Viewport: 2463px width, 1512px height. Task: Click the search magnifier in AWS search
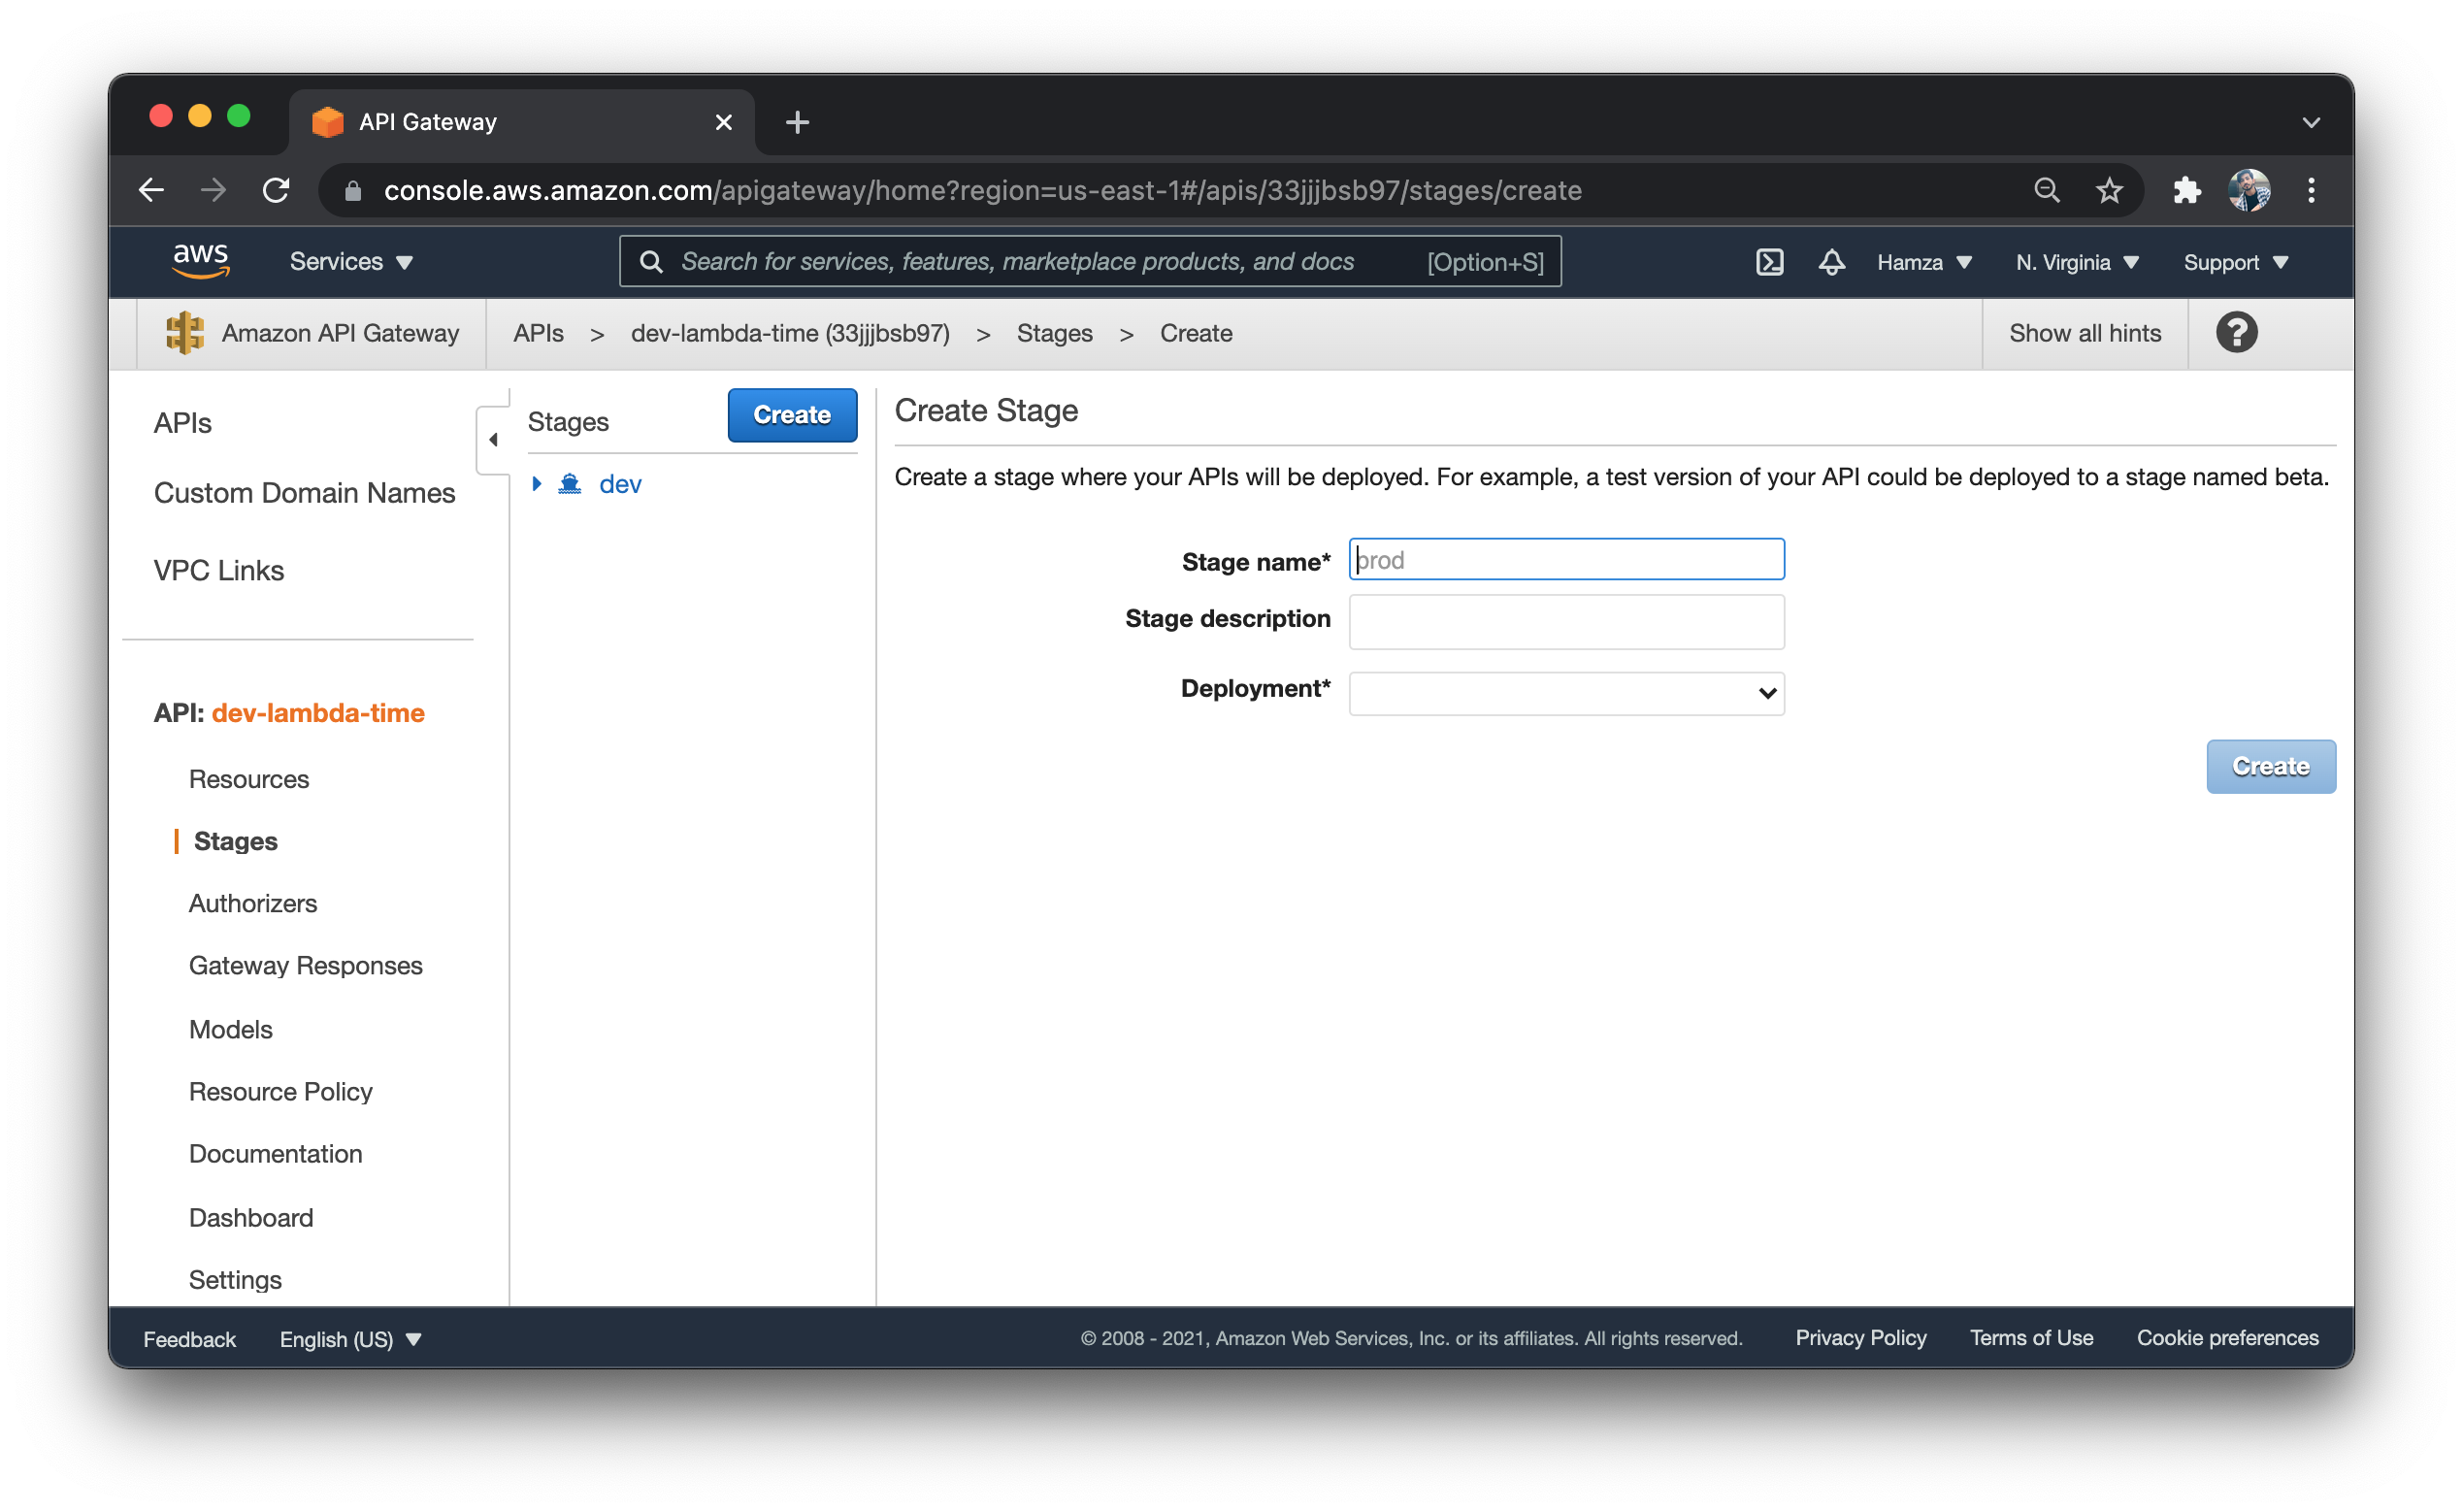(651, 262)
